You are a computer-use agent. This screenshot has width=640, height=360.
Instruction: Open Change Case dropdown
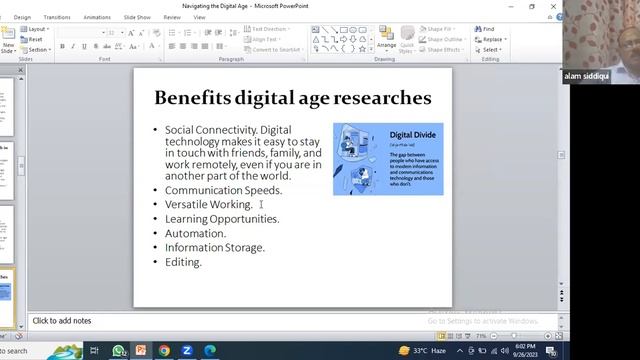[133, 47]
